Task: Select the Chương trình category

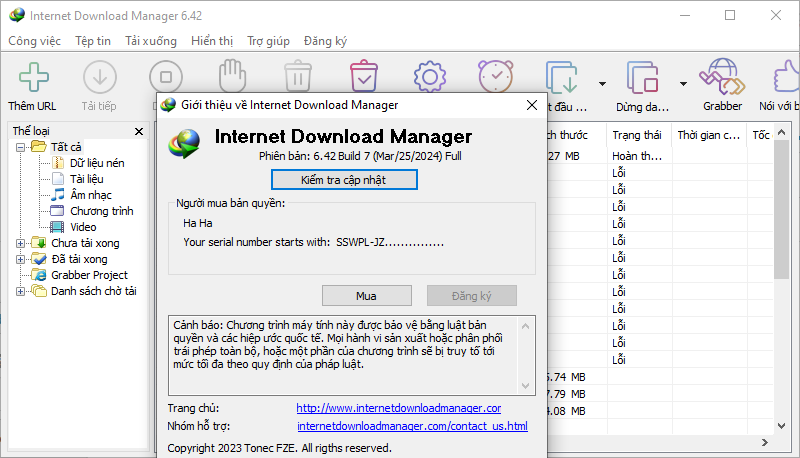Action: 102,211
